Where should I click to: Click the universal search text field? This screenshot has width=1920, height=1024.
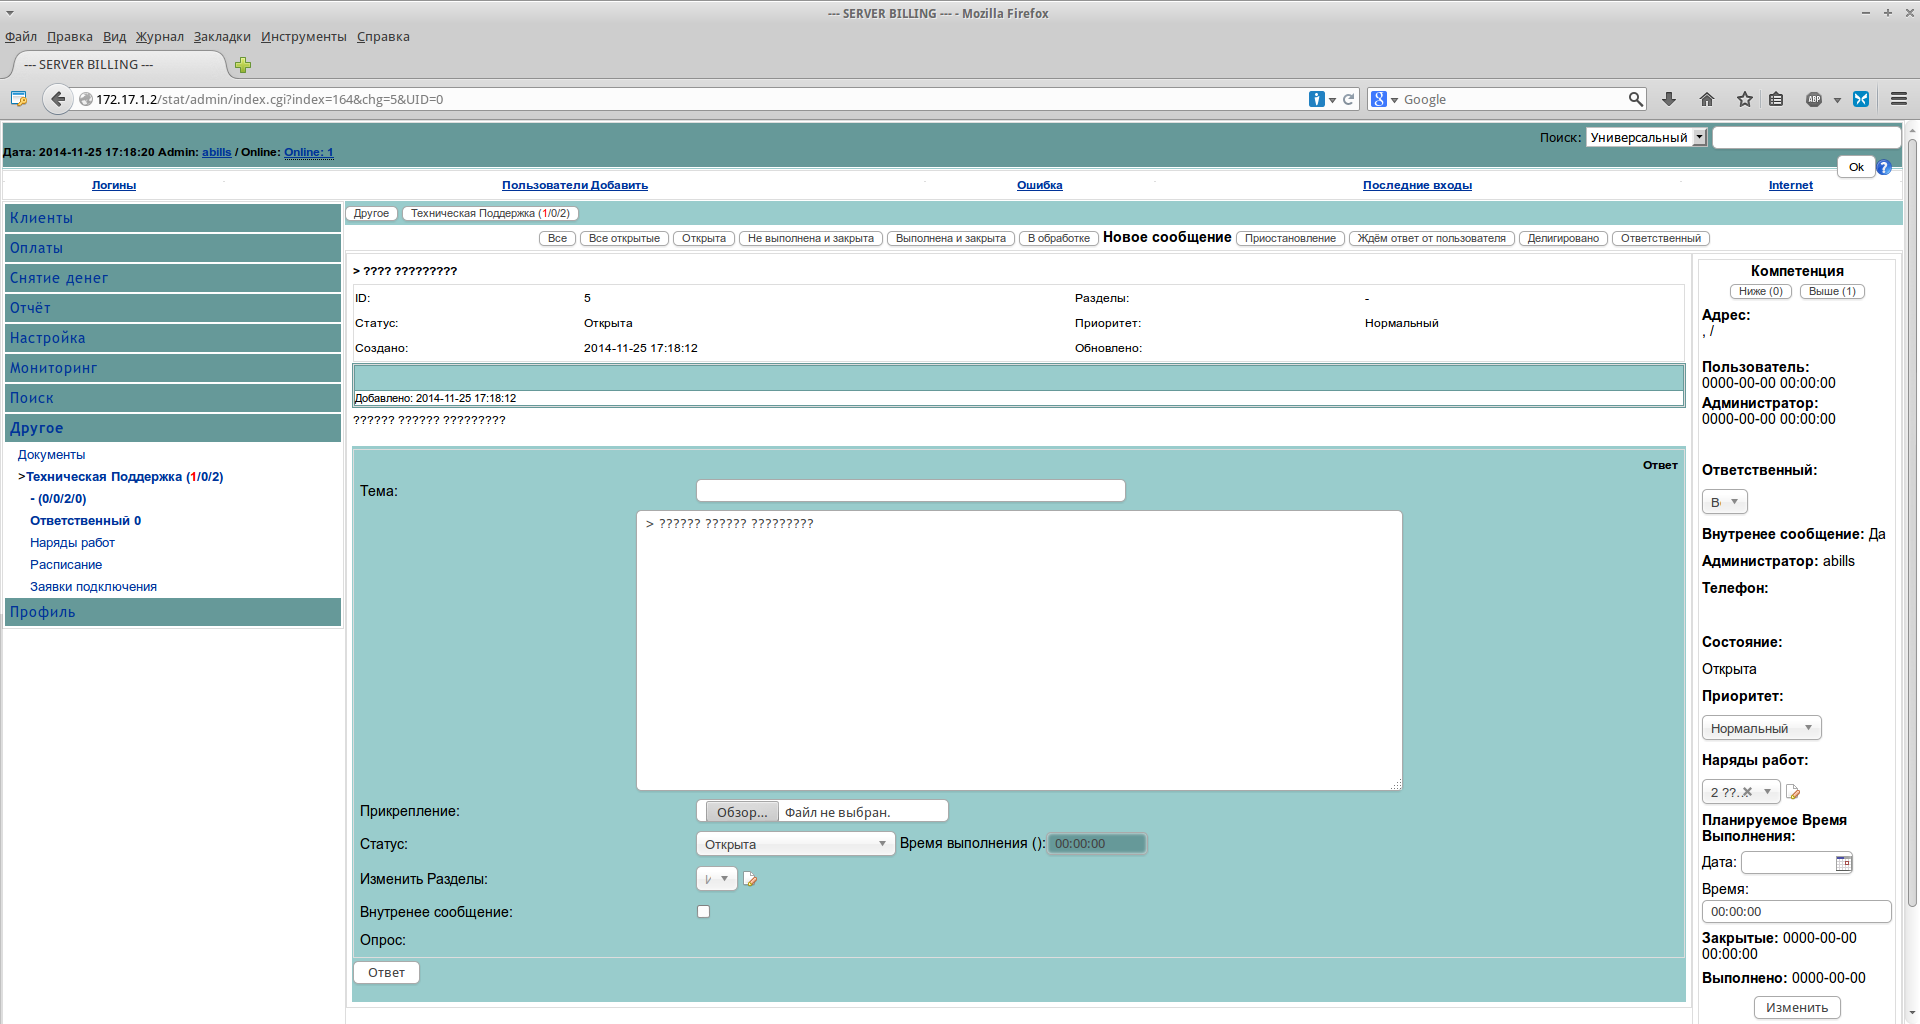[x=1806, y=138]
